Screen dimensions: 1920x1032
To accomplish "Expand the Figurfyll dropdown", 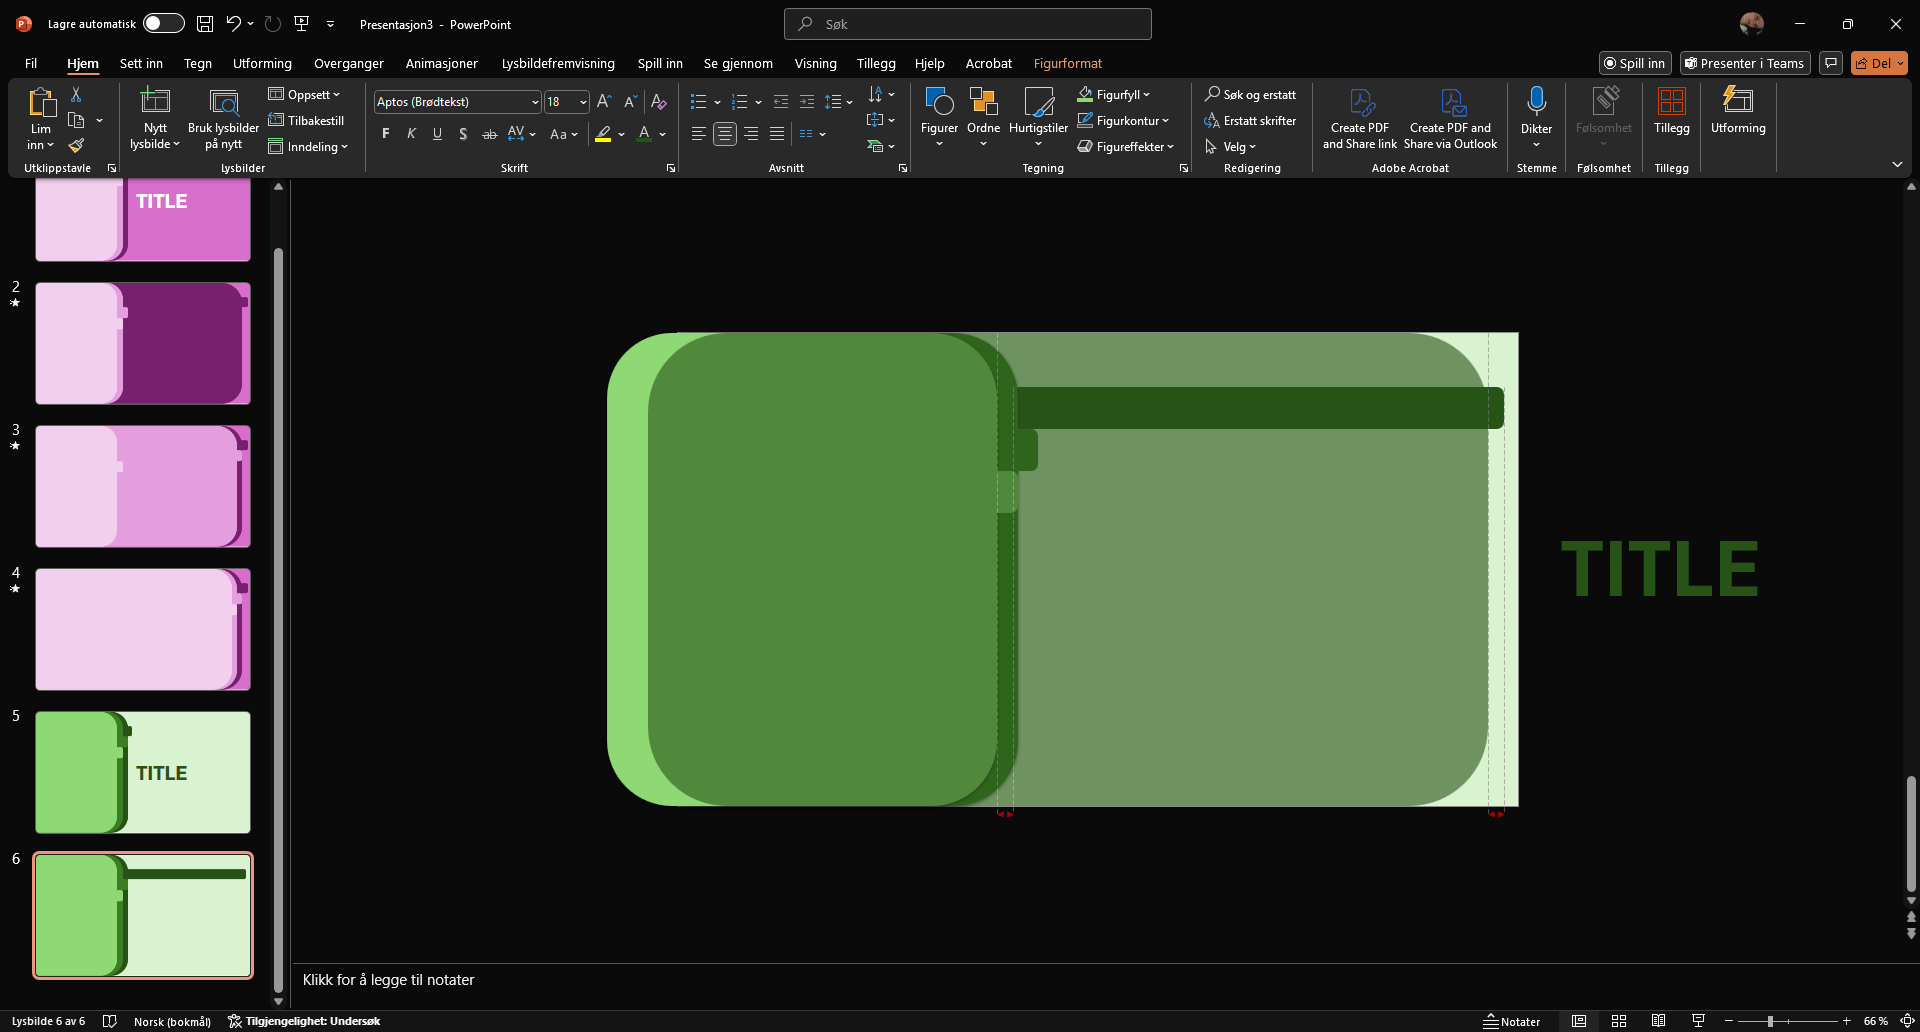I will coord(1146,95).
